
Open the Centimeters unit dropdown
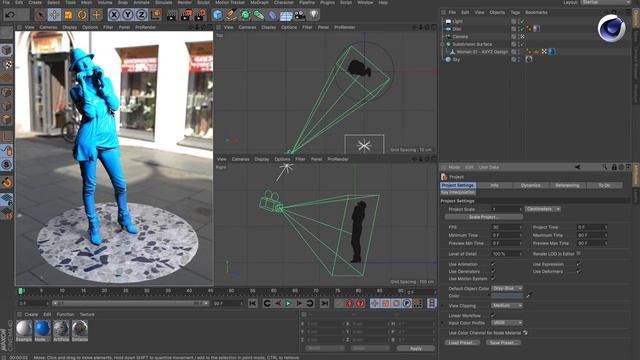coord(542,209)
